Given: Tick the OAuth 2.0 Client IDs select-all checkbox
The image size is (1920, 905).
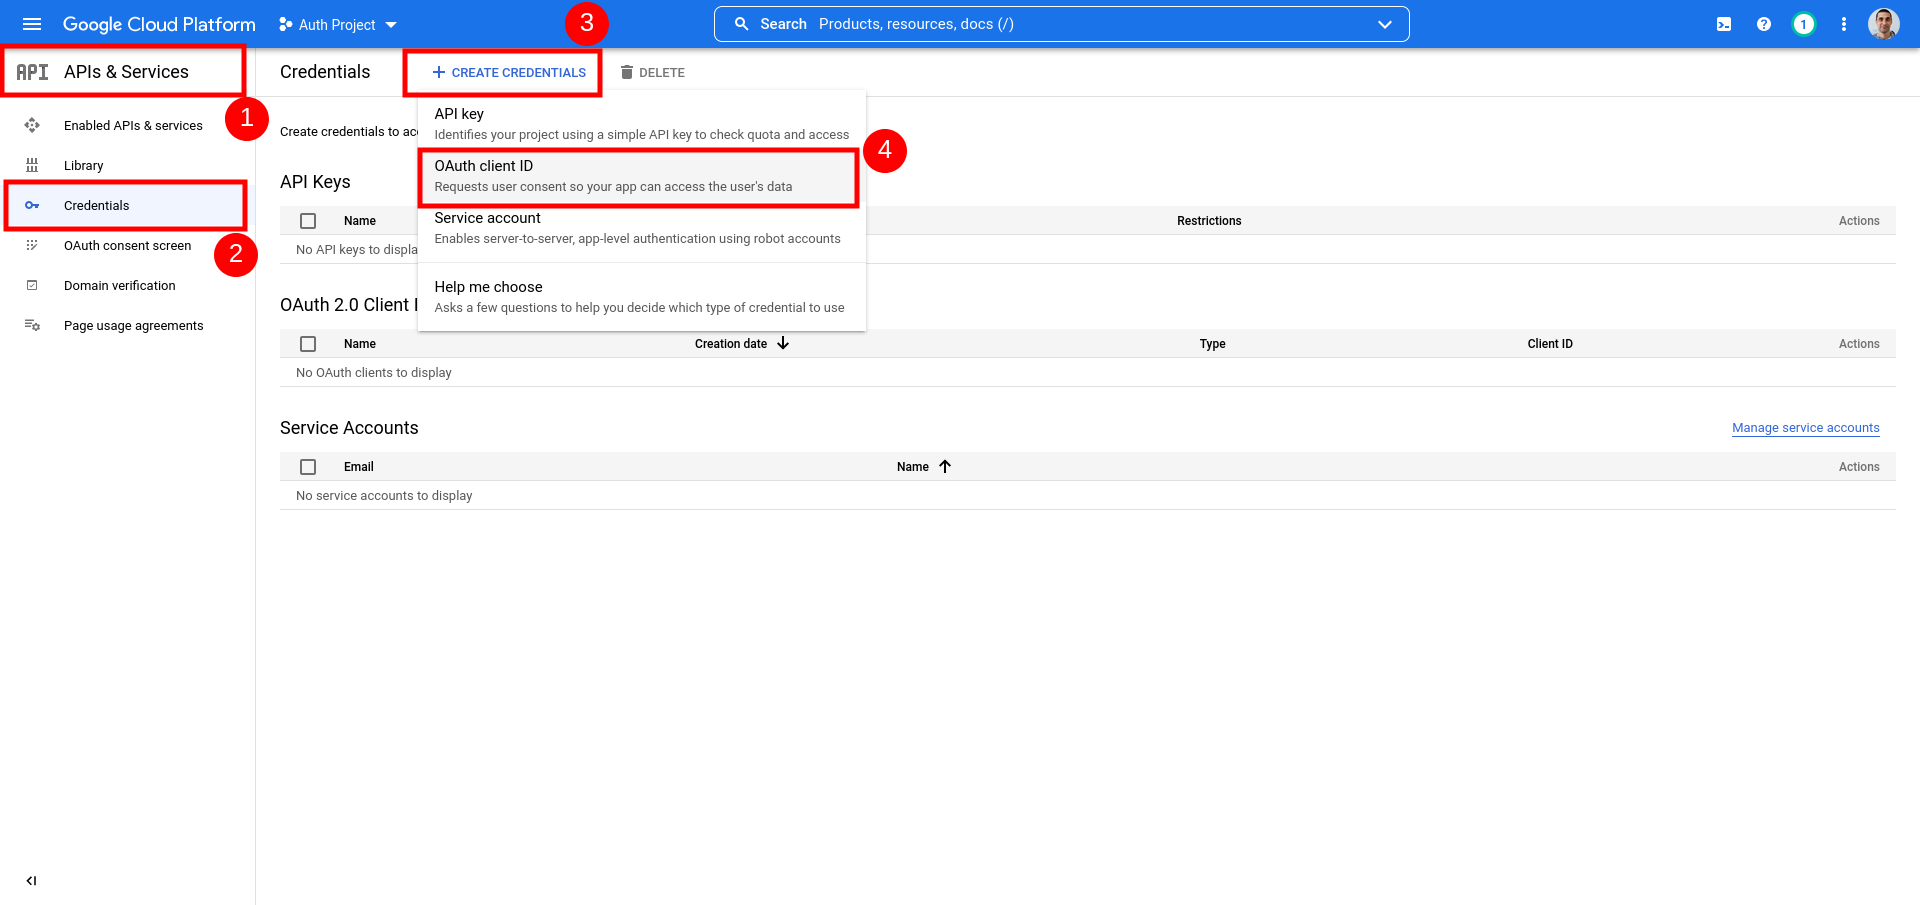Looking at the screenshot, I should click(308, 344).
